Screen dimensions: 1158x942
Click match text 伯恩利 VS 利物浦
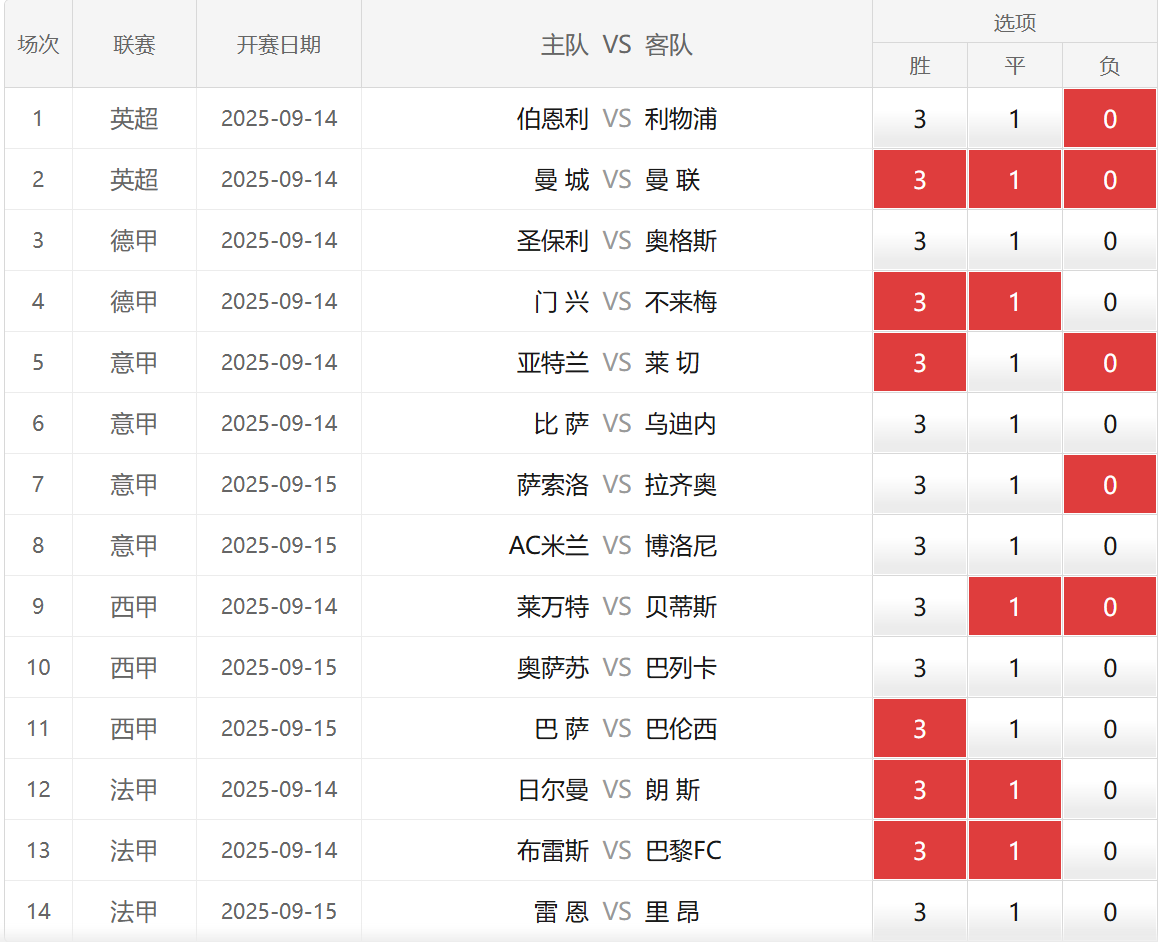click(x=617, y=119)
